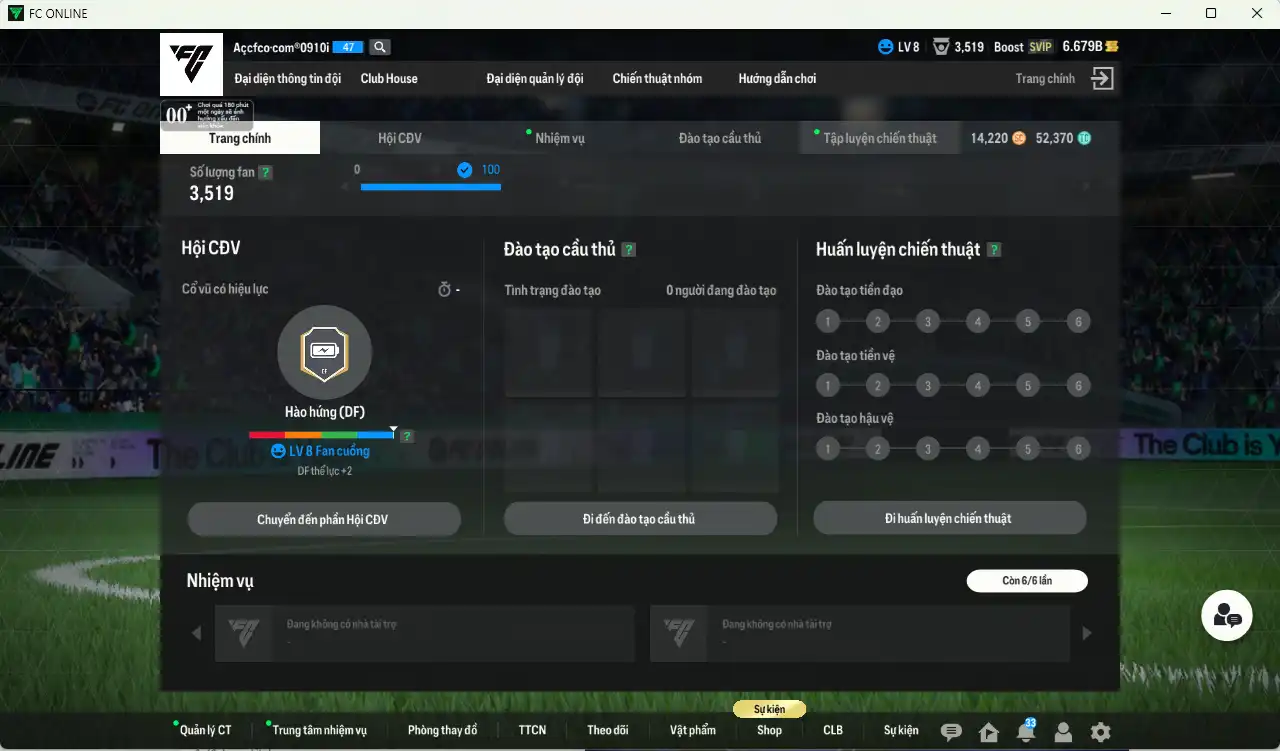Click the FC logo at top left
Screen dimensions: 1280x751
tap(191, 65)
